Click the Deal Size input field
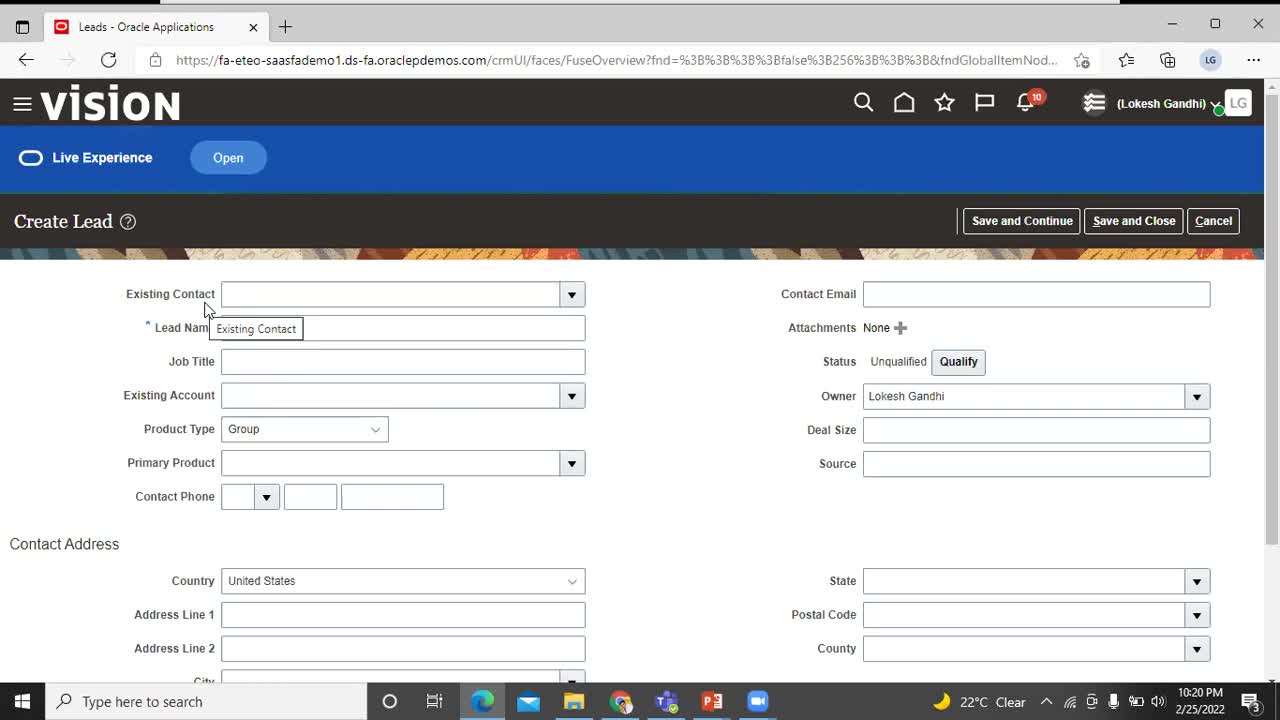 tap(1036, 430)
